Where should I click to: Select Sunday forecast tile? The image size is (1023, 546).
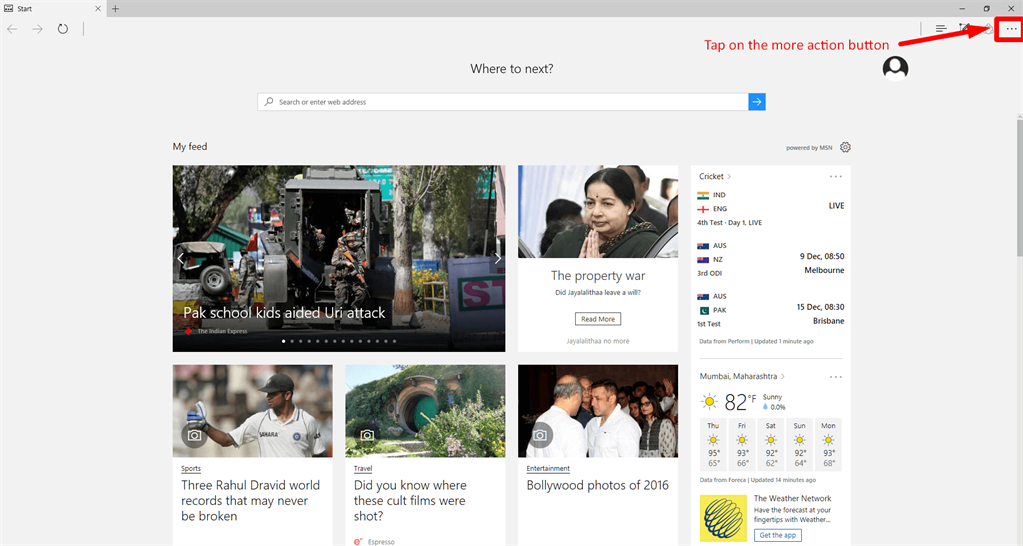[x=799, y=444]
